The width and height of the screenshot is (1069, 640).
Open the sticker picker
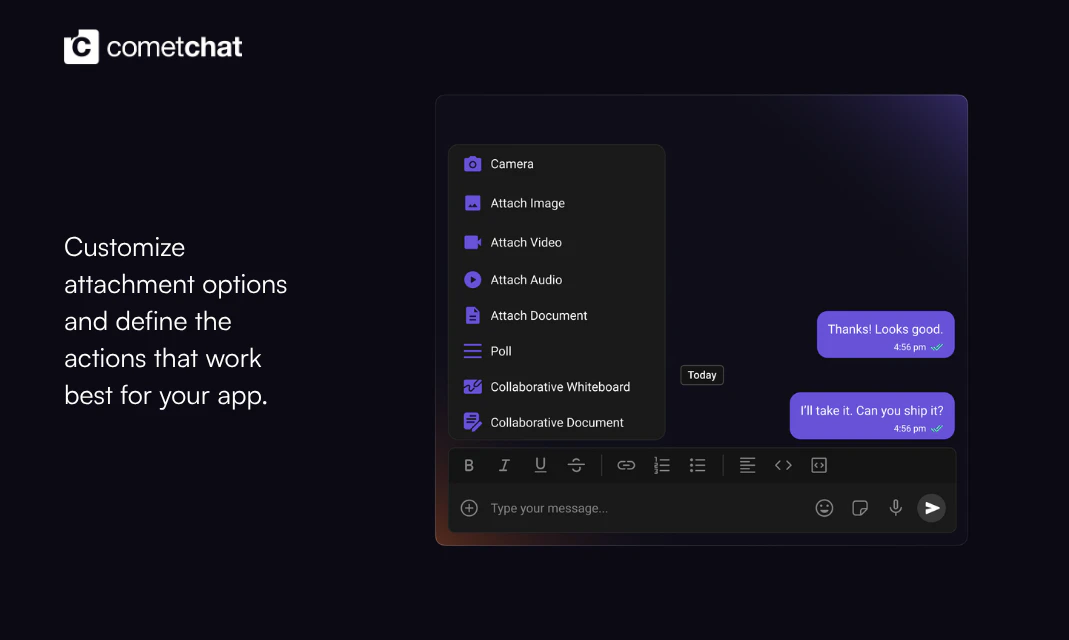pos(860,508)
